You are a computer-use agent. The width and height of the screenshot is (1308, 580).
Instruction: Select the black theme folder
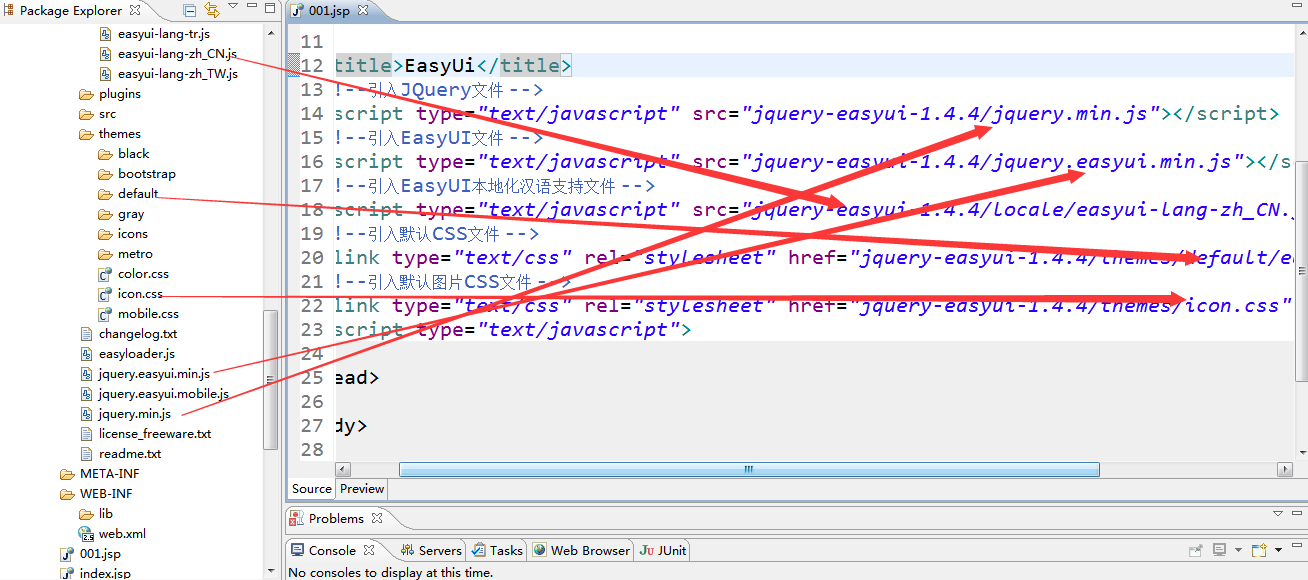click(x=124, y=153)
